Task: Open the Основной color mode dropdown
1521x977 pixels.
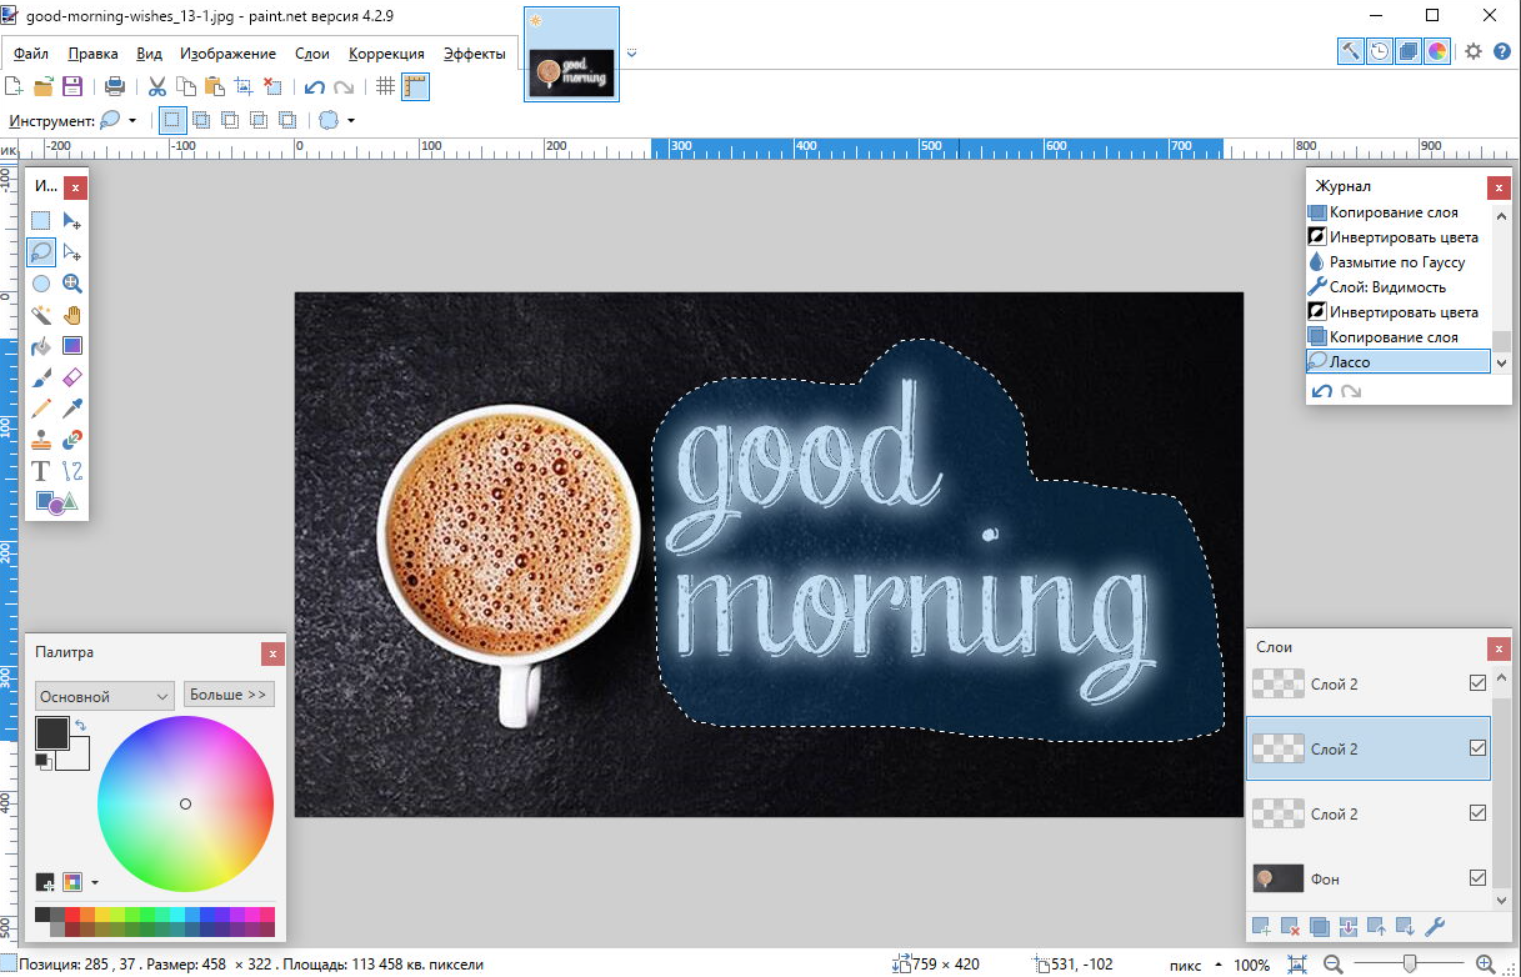Action: tap(104, 696)
